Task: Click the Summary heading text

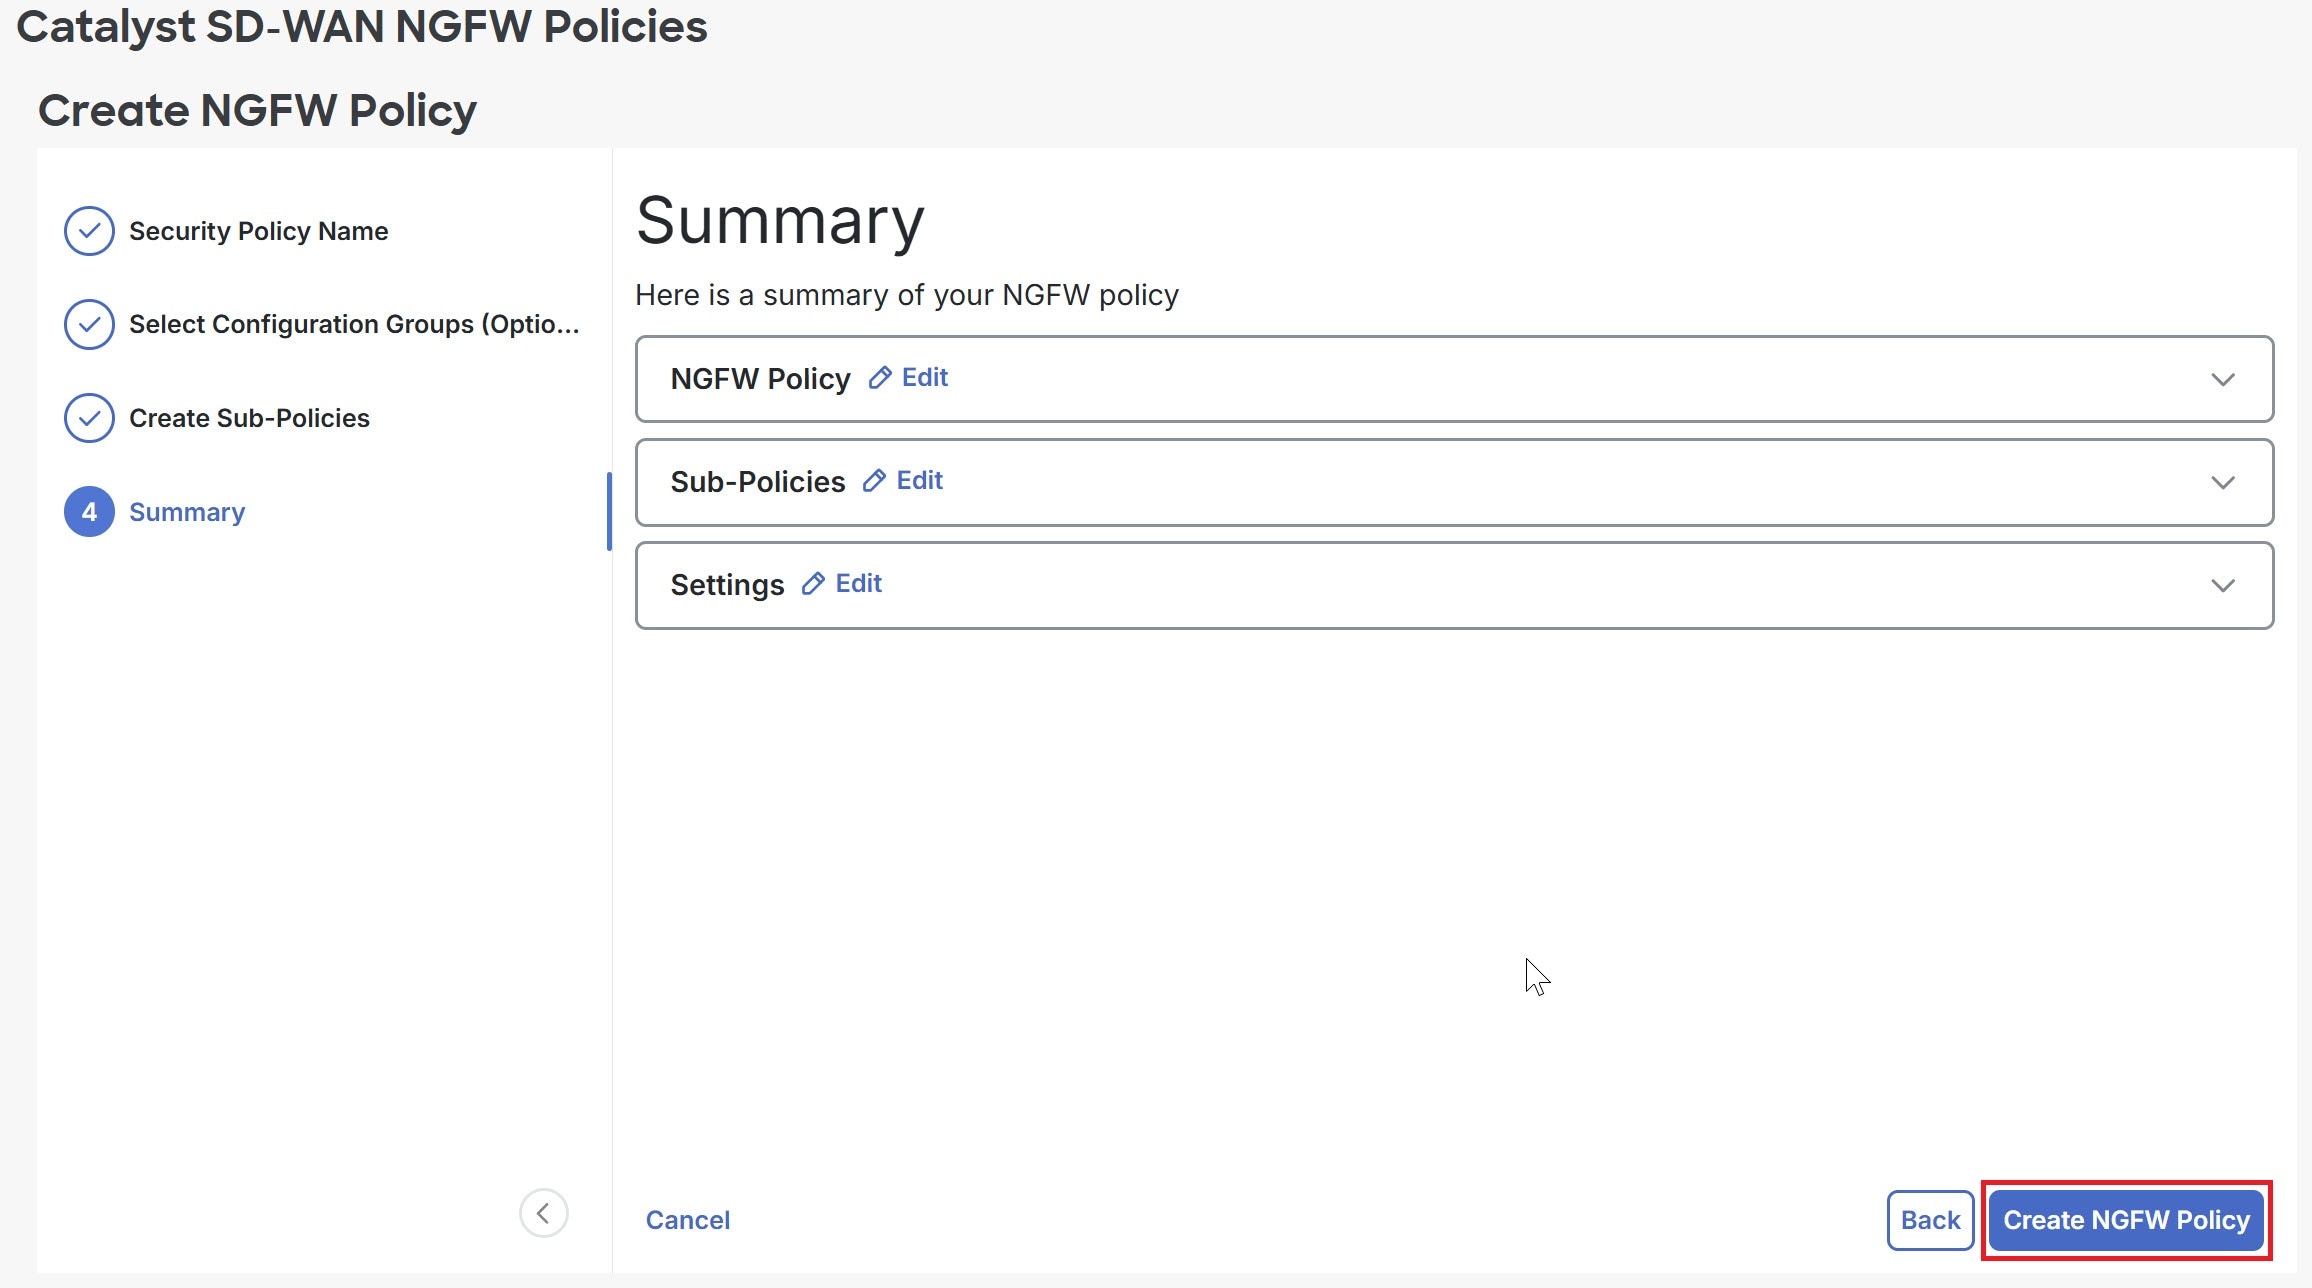Action: pos(780,220)
